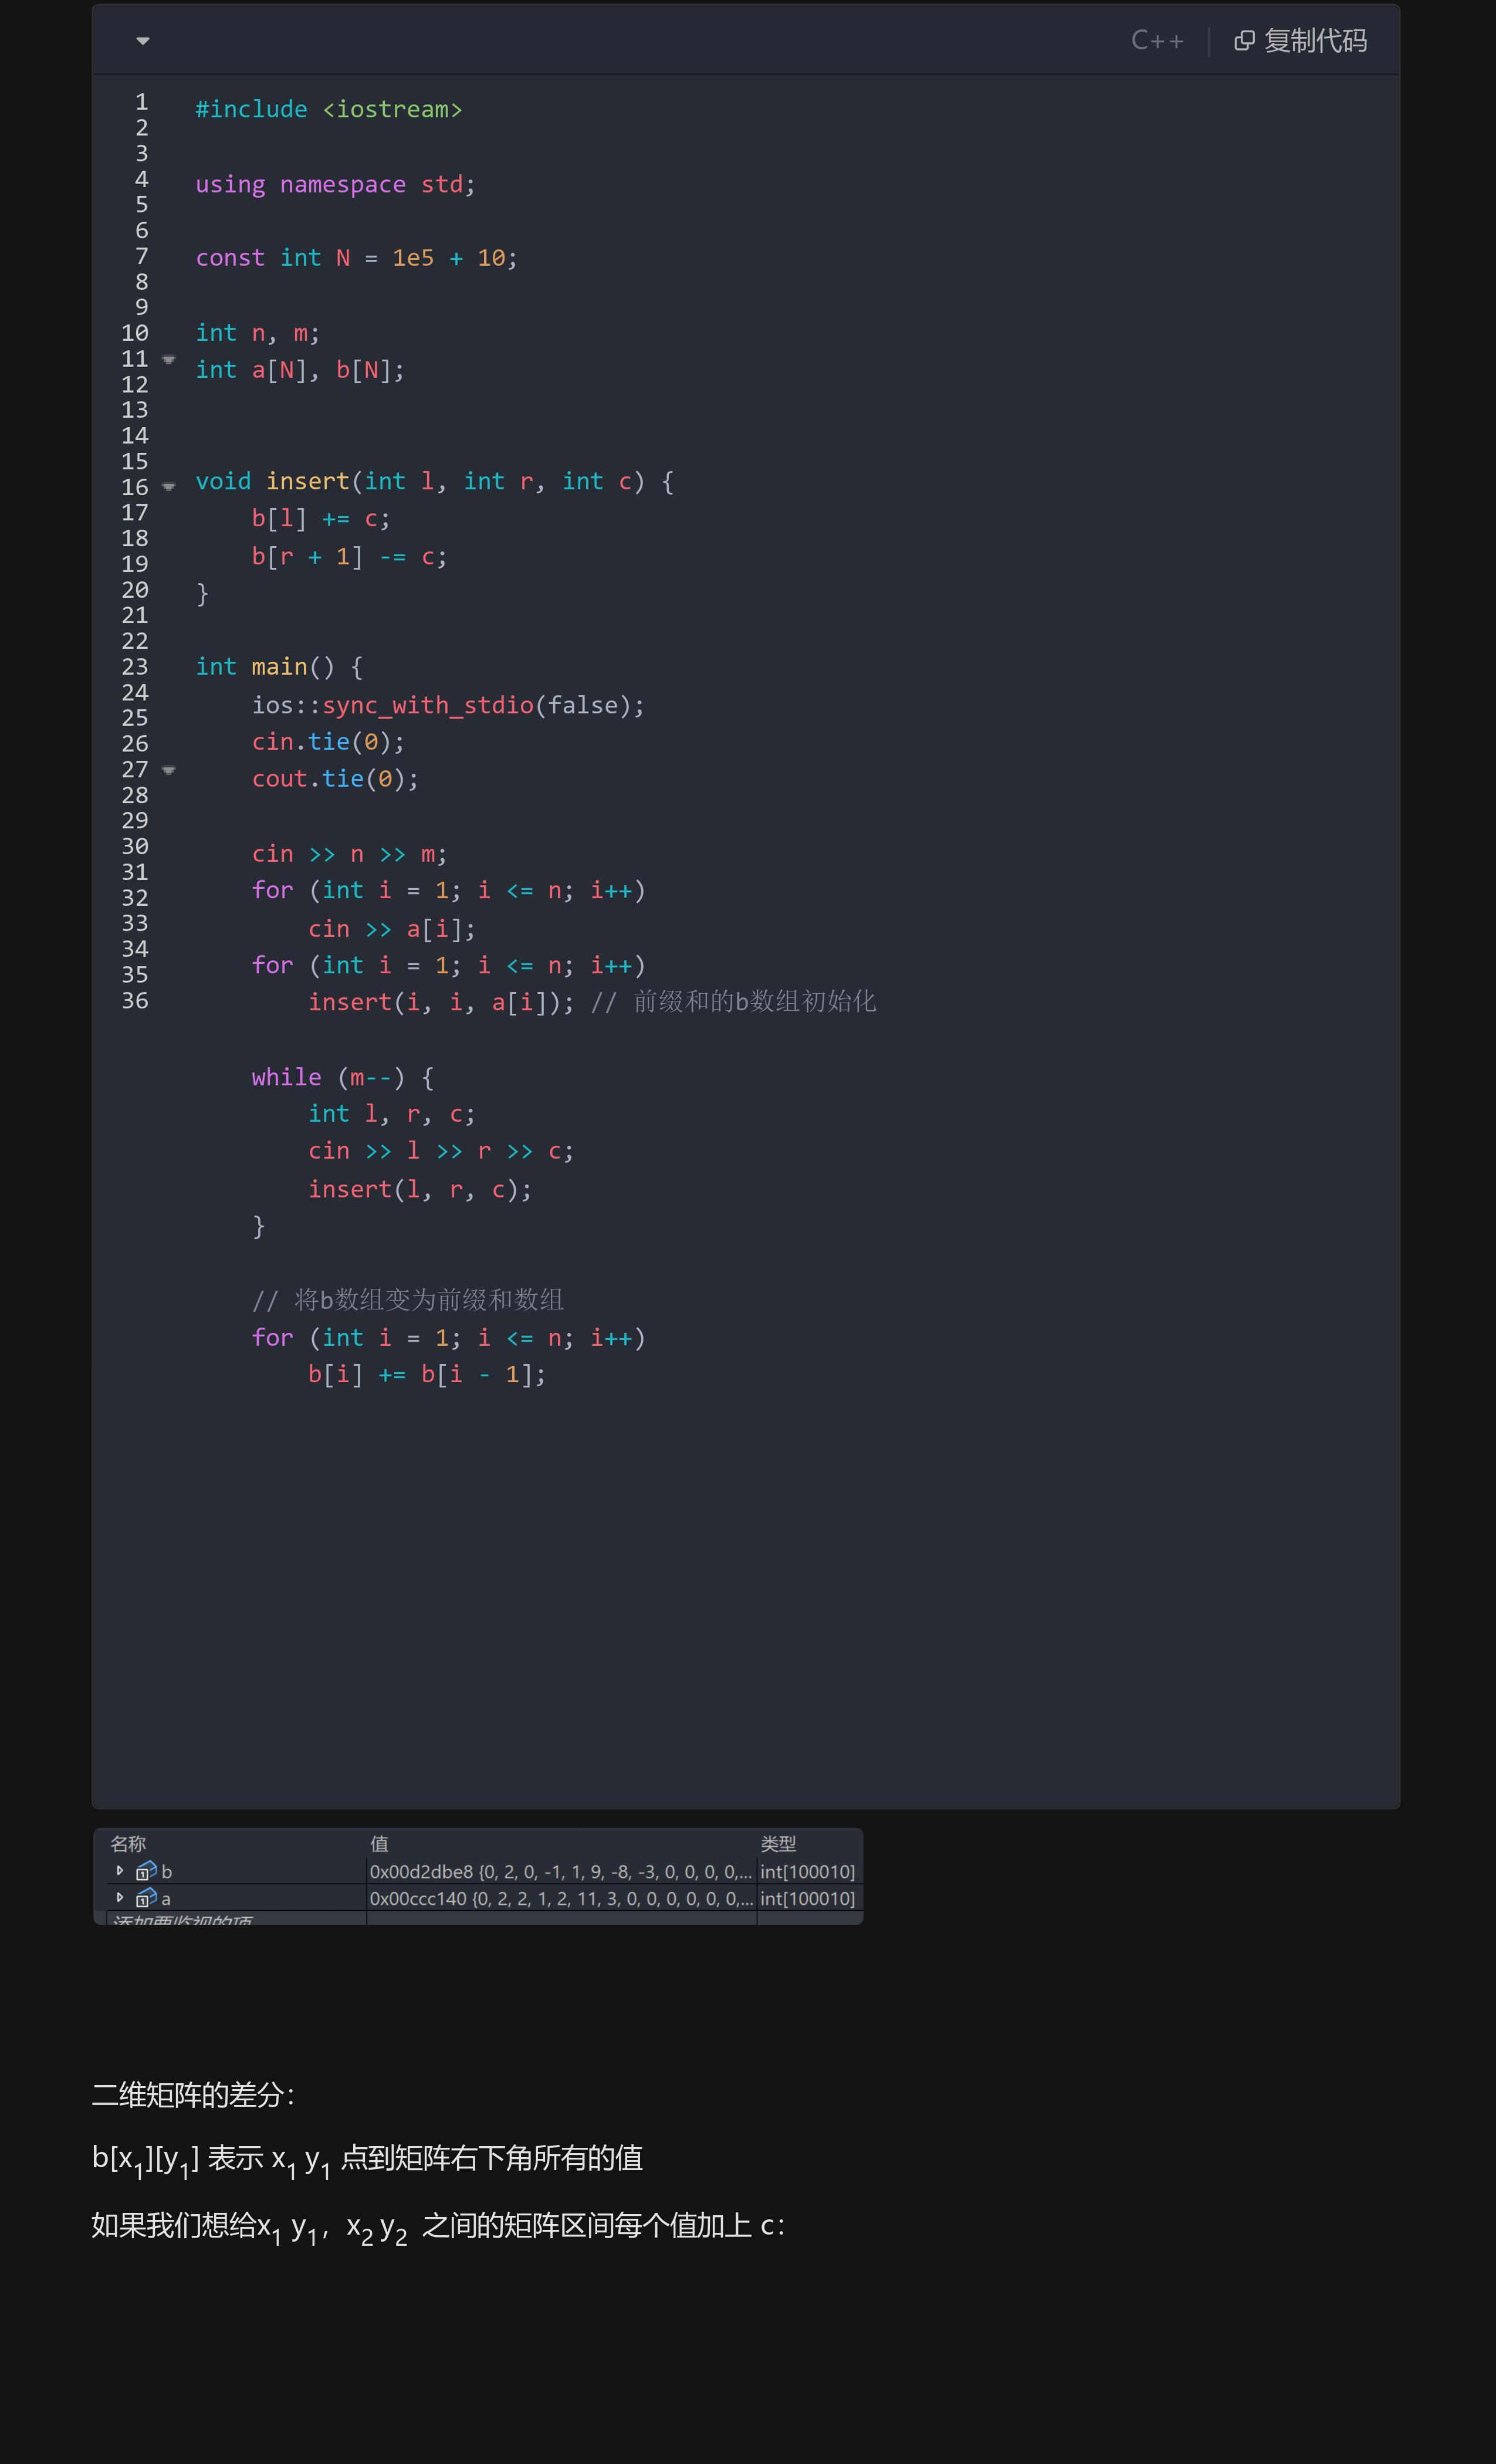The width and height of the screenshot is (1496, 2464).
Task: Click the 值 column header
Action: (x=379, y=1844)
